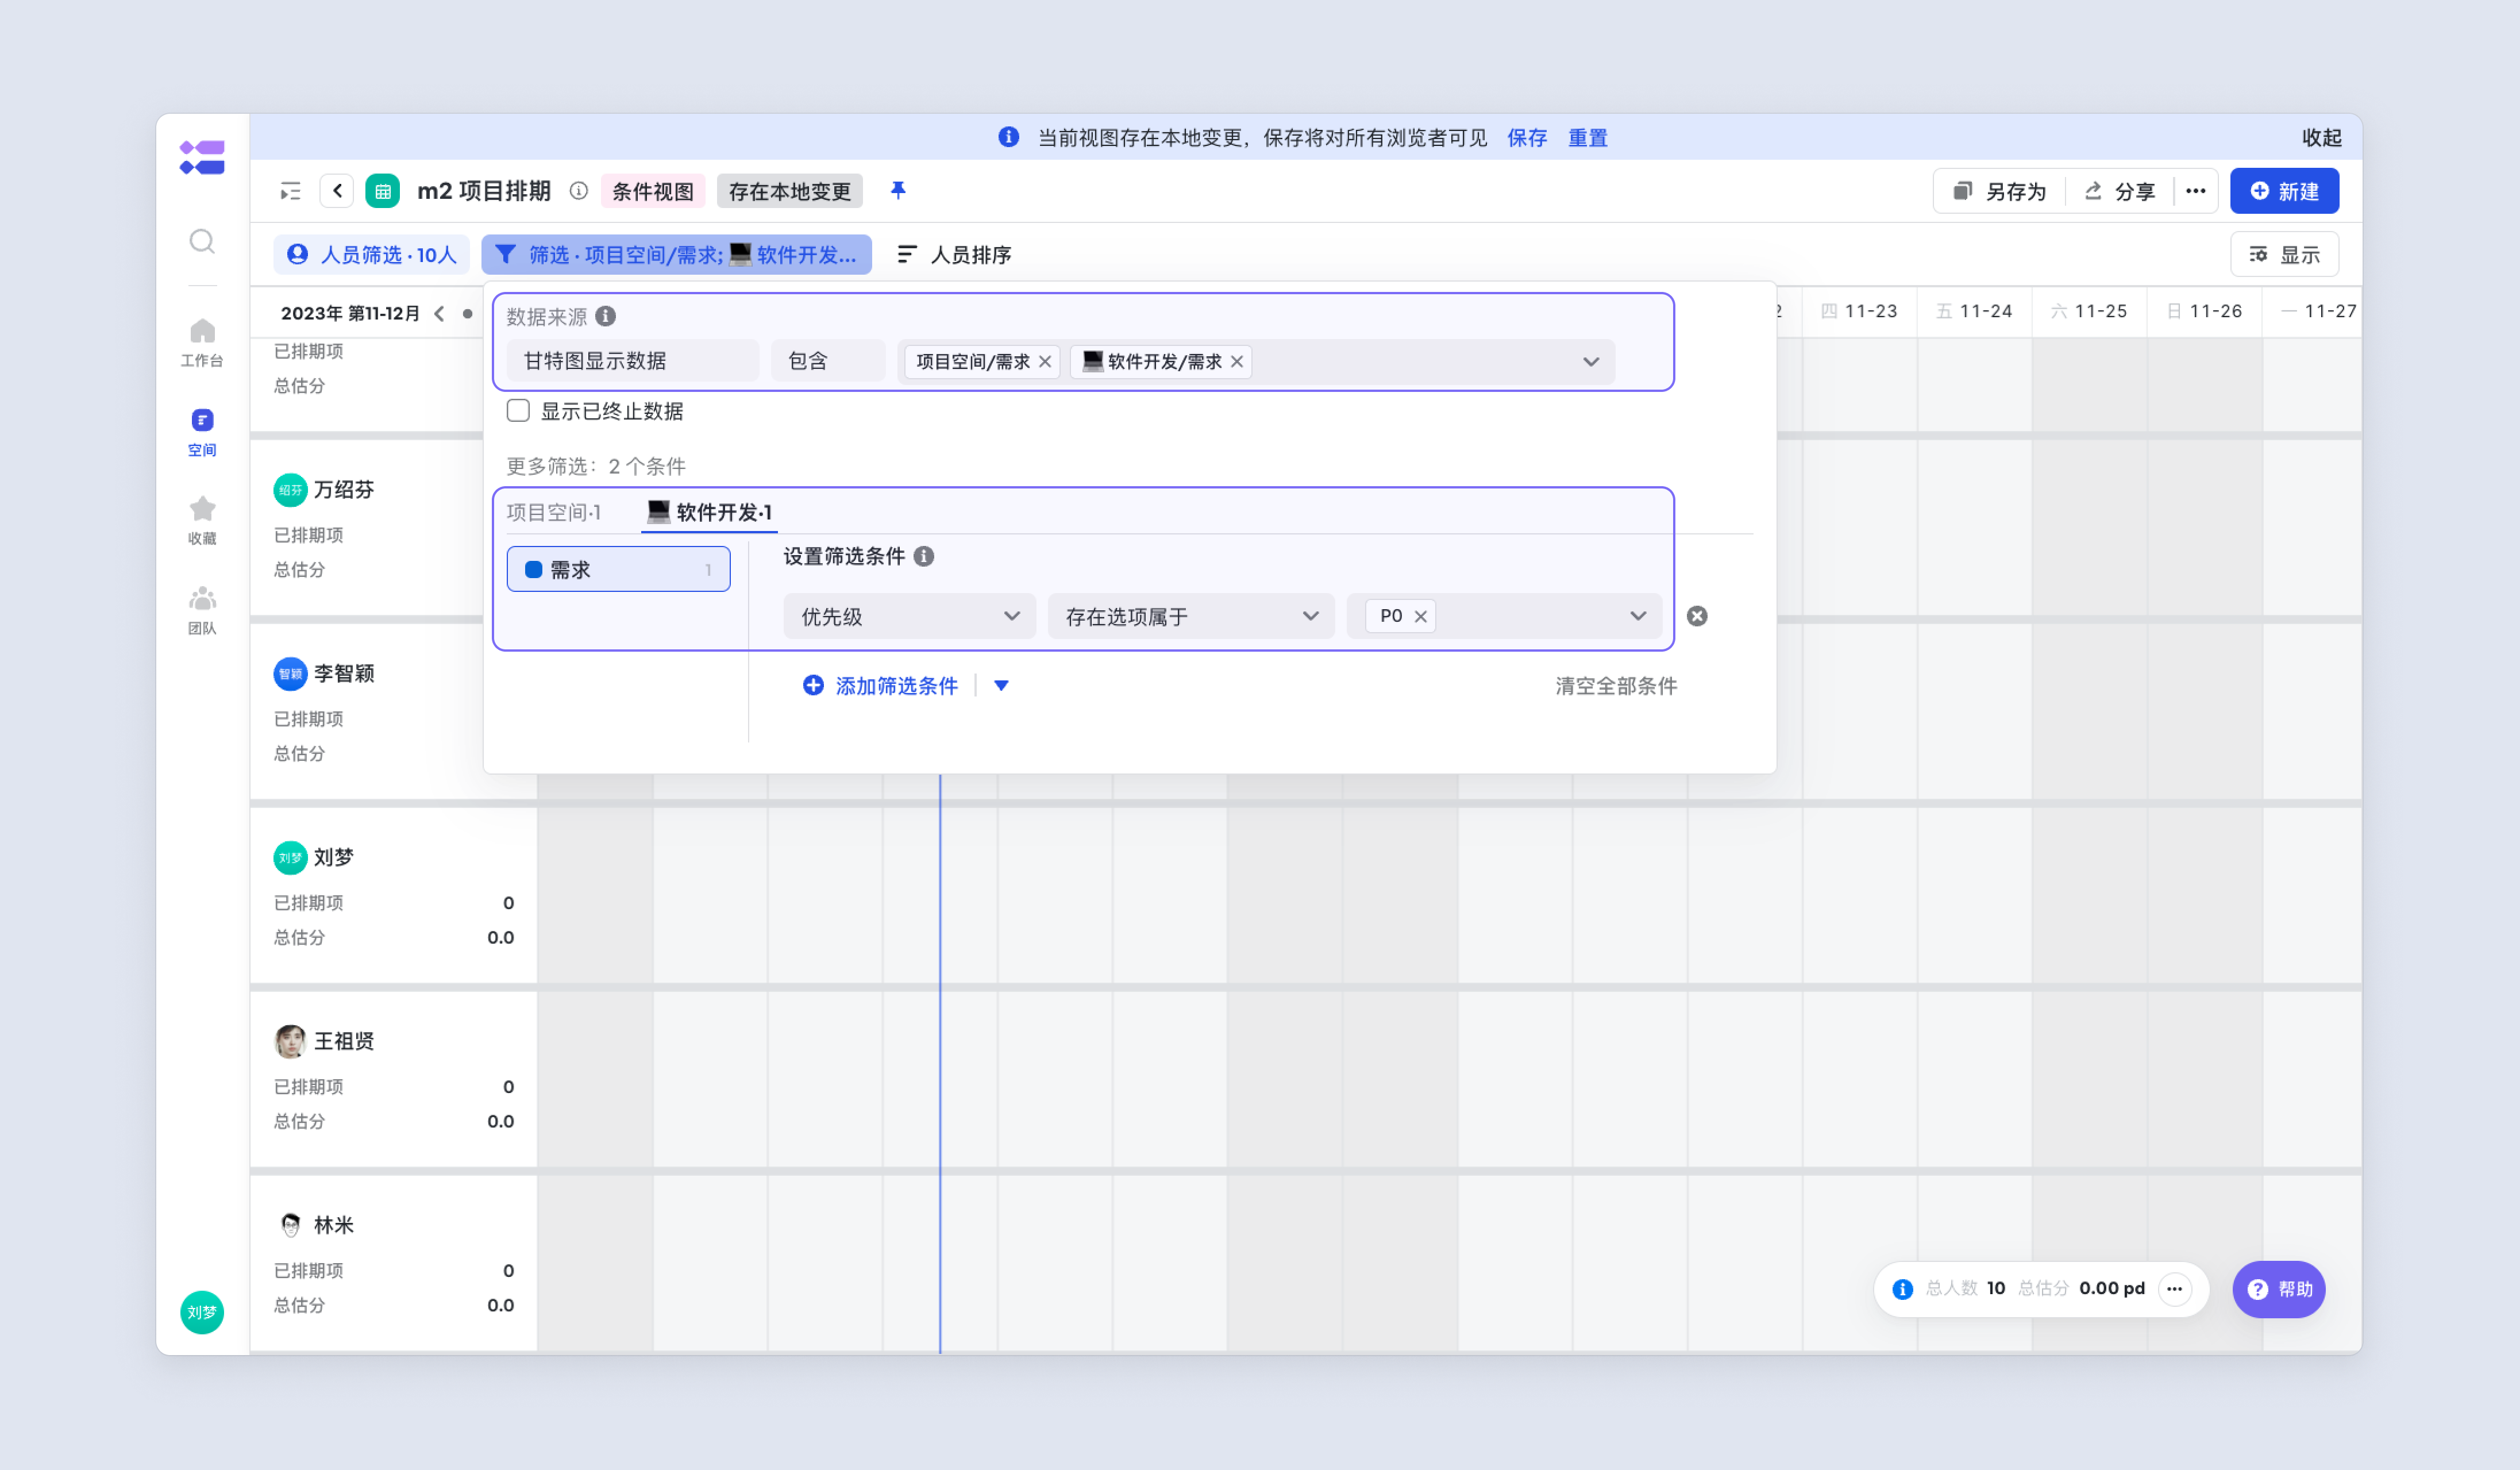Enable 显示已终止数据 checkbox
Image resolution: width=2520 pixels, height=1470 pixels.
(518, 411)
